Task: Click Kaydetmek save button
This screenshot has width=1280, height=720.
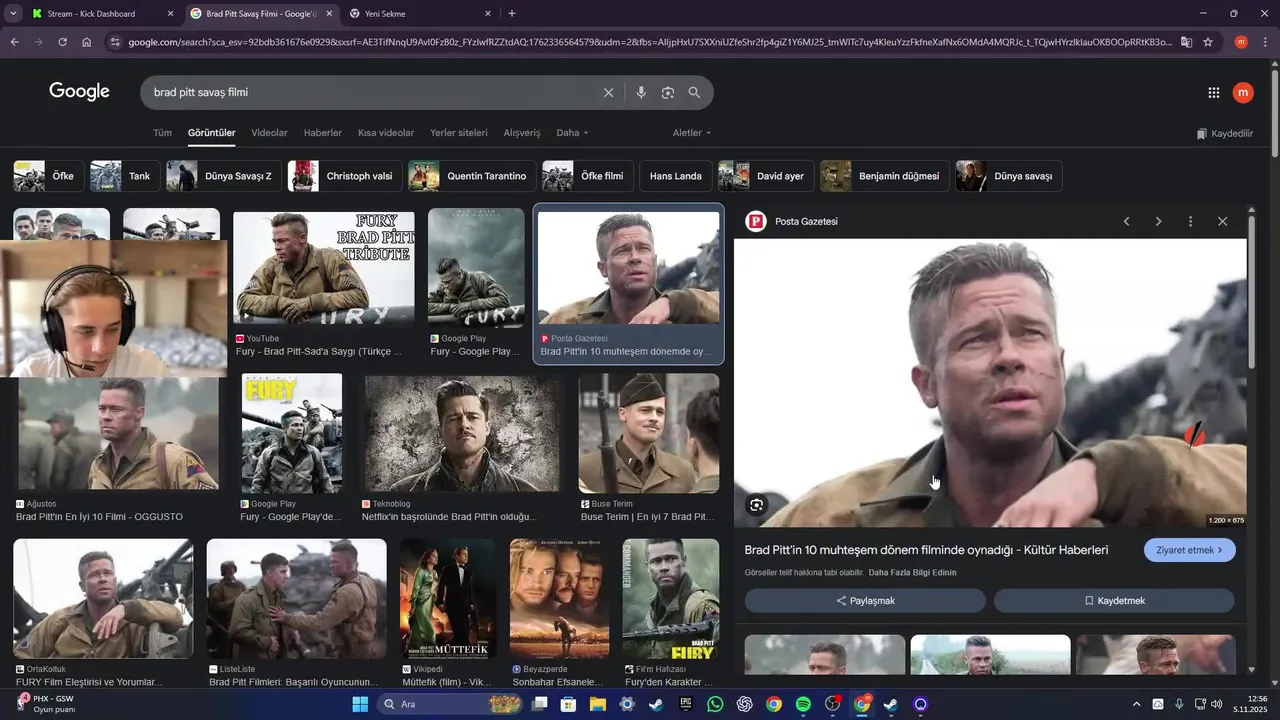Action: [1114, 600]
